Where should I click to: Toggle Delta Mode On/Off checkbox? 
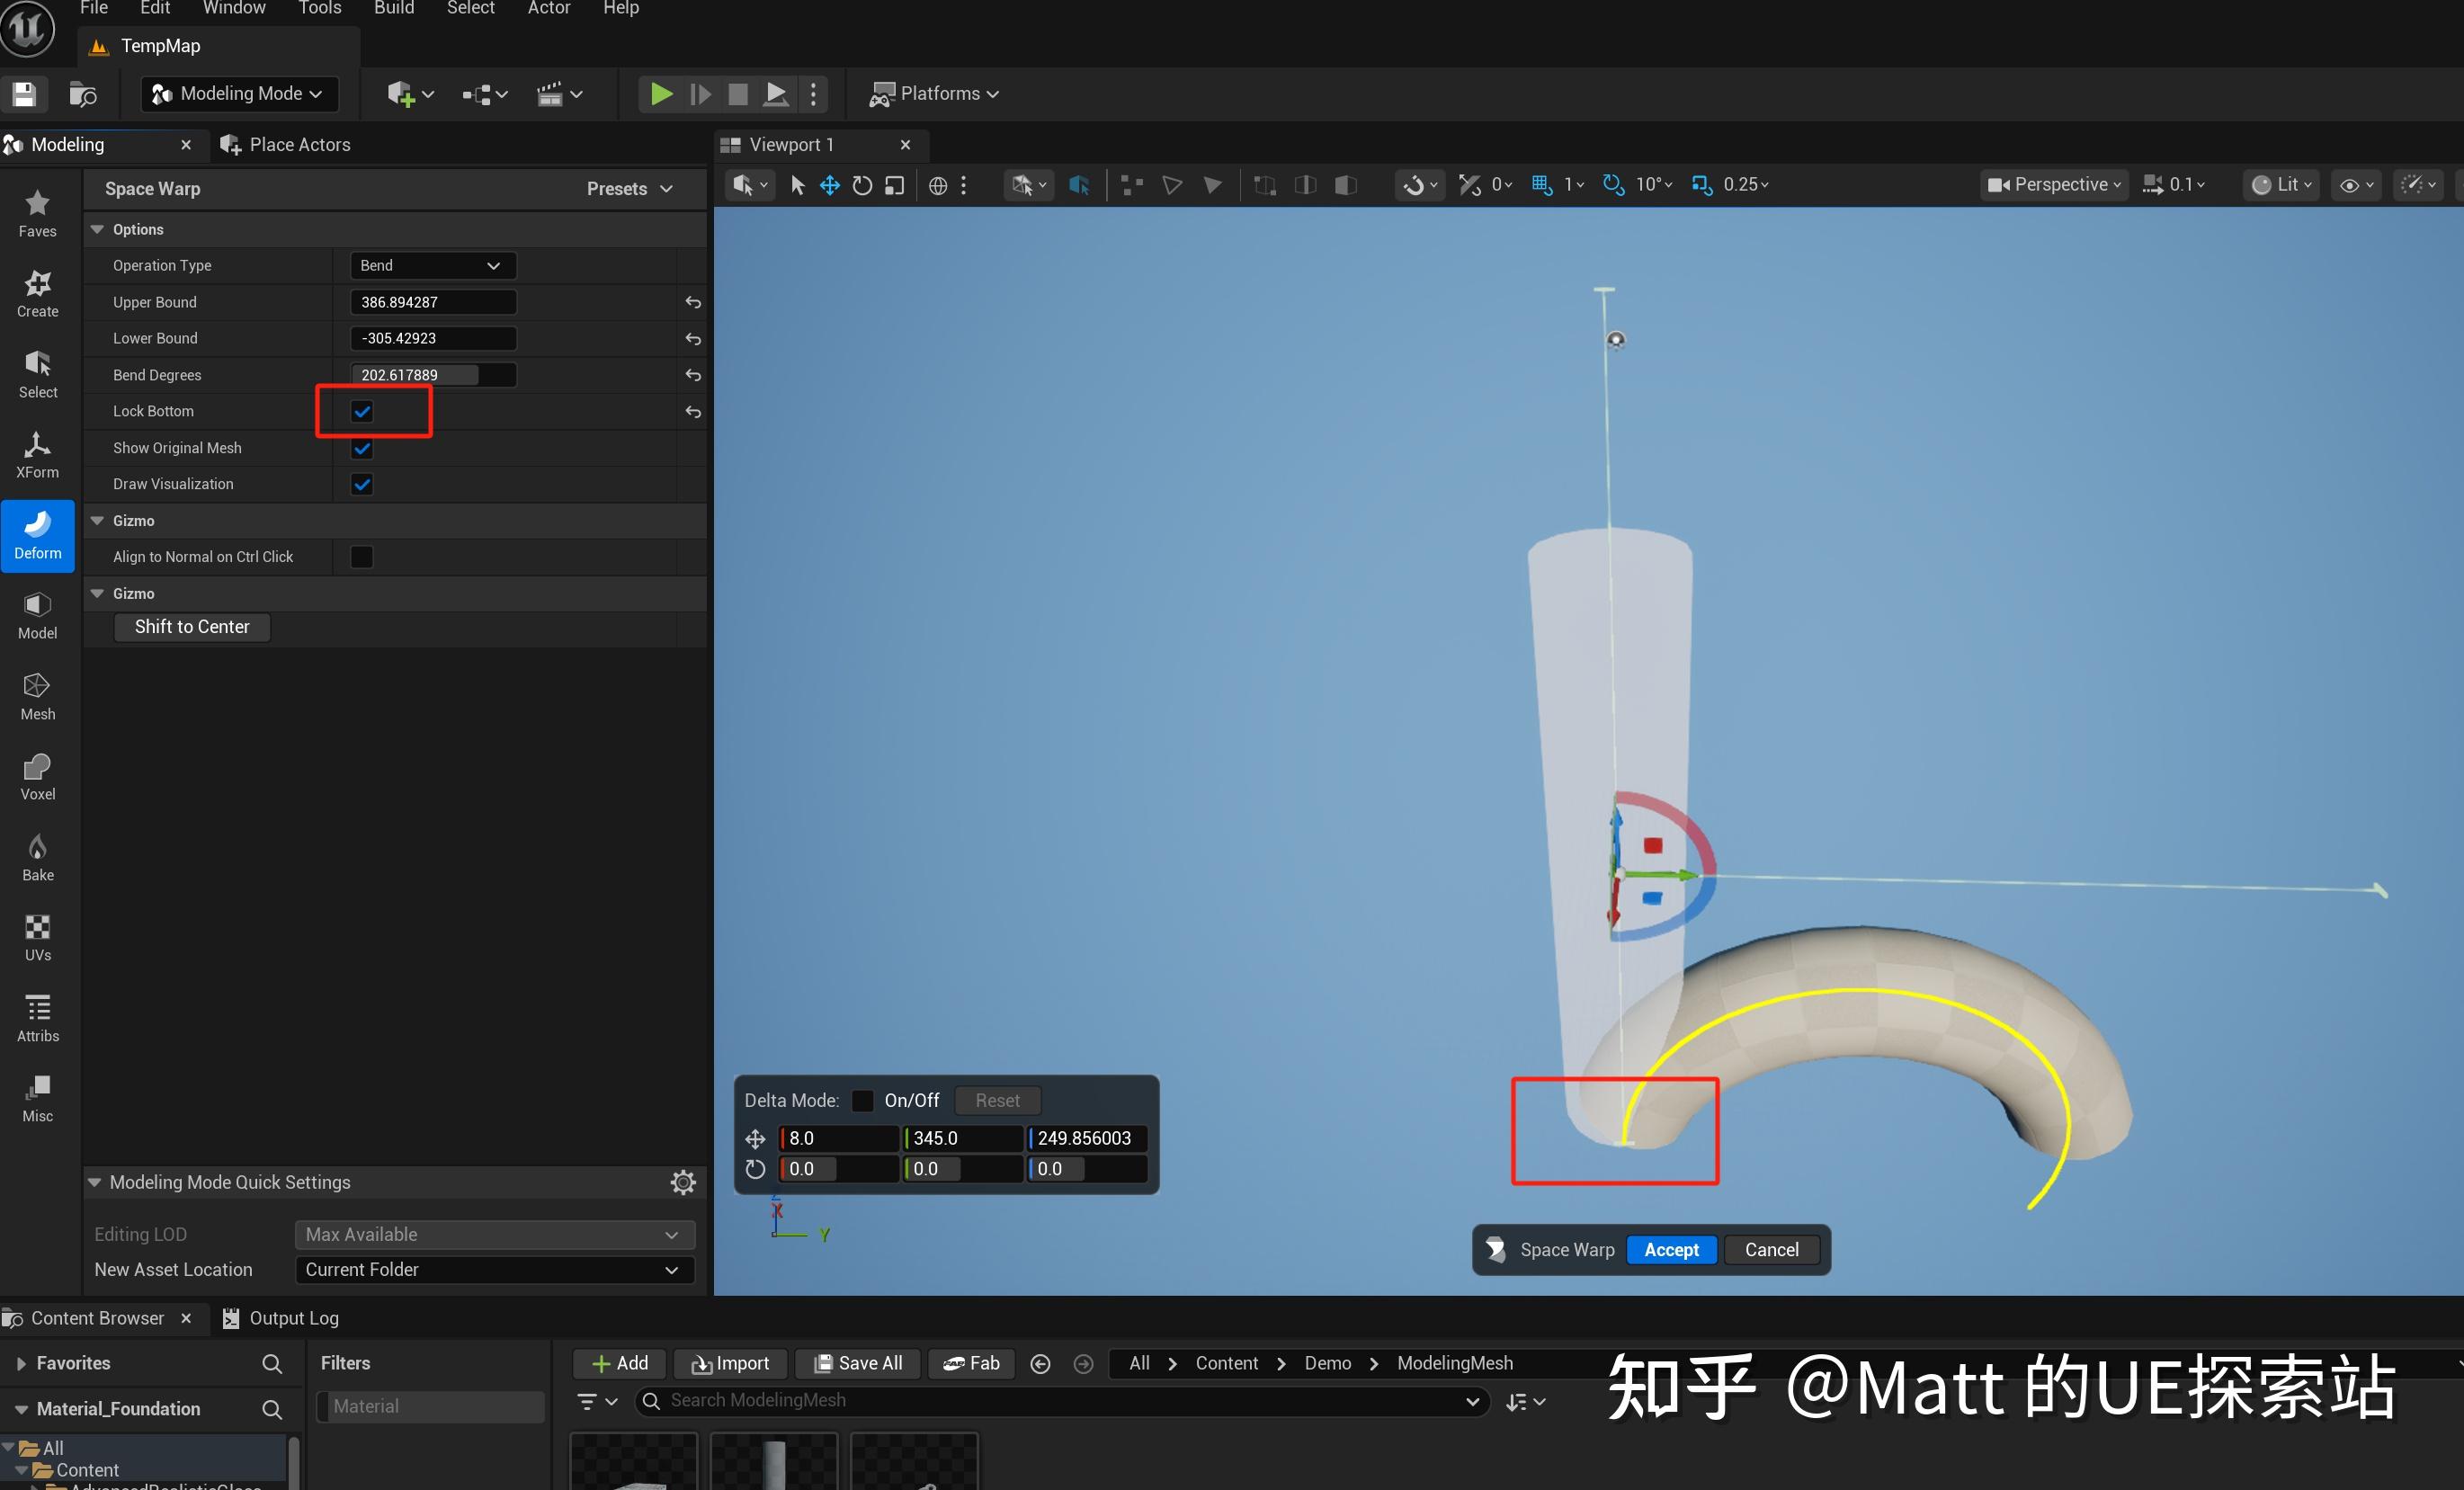click(x=861, y=1100)
